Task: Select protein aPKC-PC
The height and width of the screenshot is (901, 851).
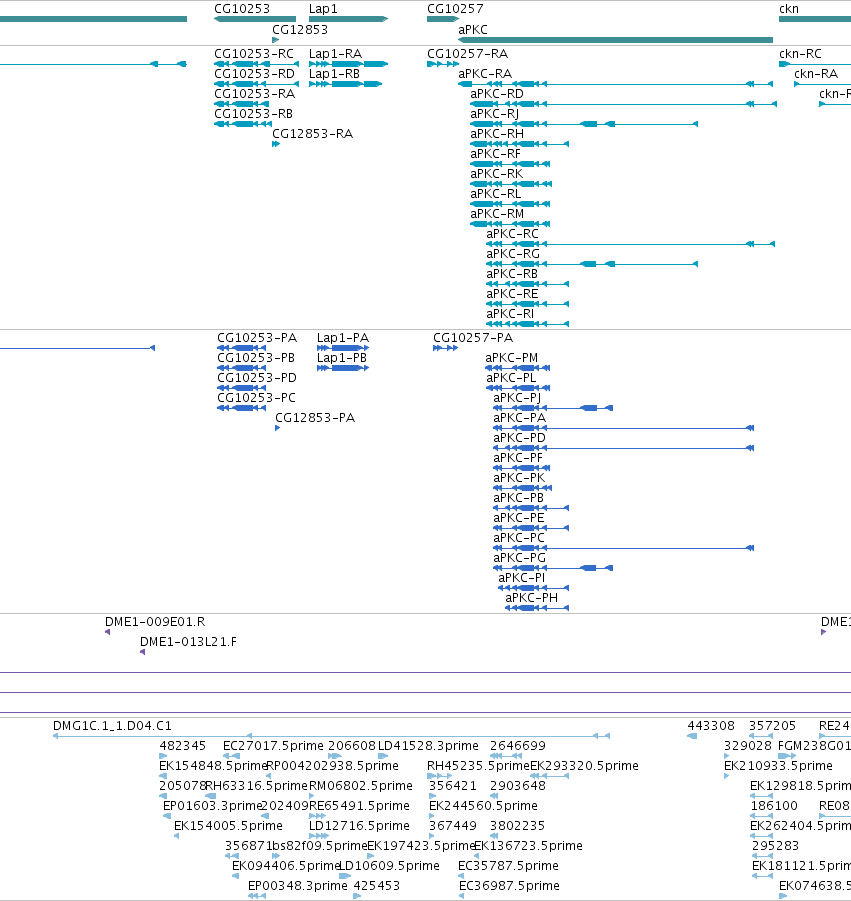Action: (x=519, y=538)
